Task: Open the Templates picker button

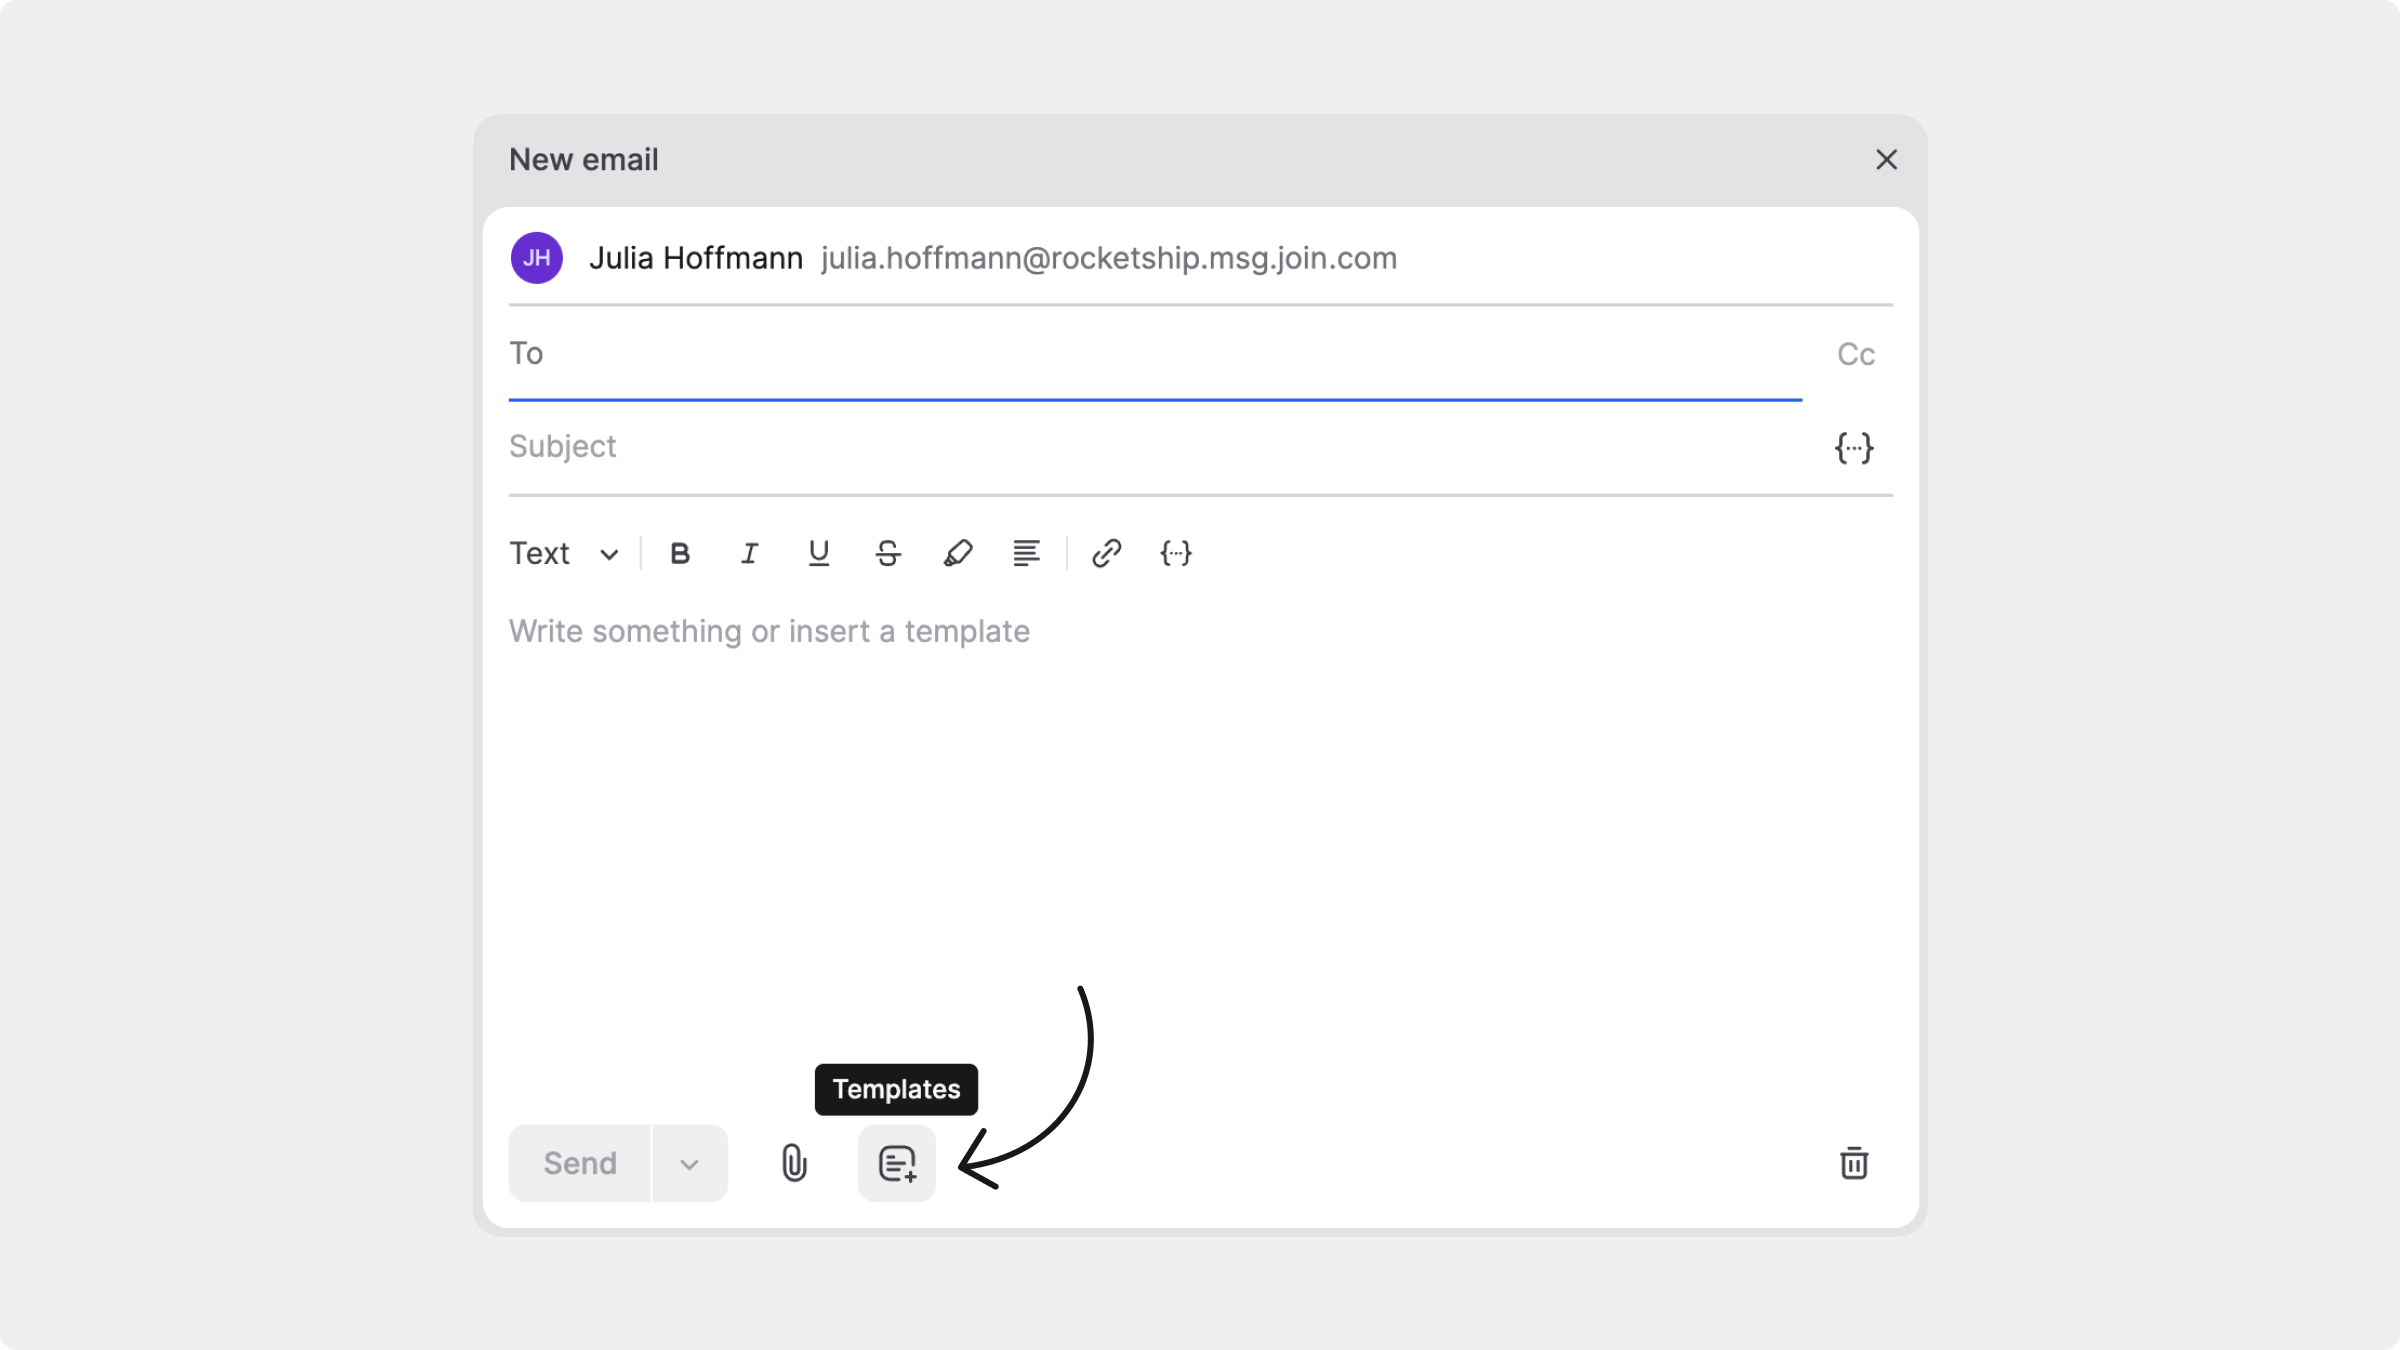Action: pos(897,1163)
